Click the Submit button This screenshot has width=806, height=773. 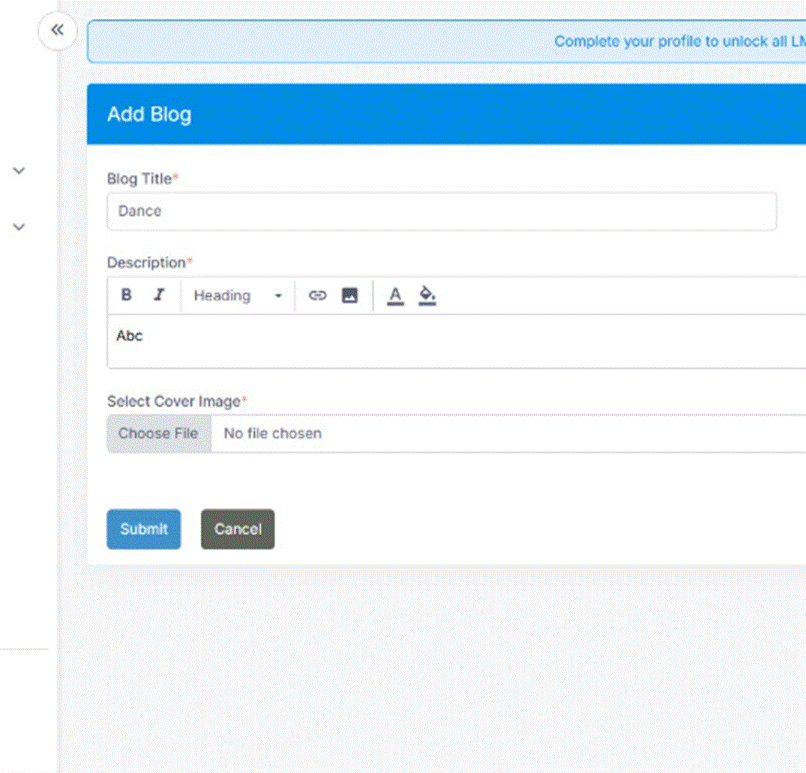pyautogui.click(x=144, y=529)
